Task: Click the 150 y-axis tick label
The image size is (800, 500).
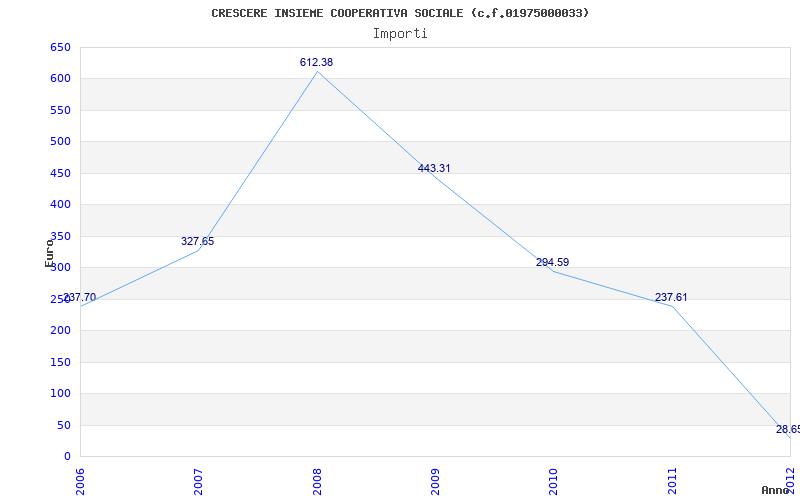Action: tap(60, 362)
